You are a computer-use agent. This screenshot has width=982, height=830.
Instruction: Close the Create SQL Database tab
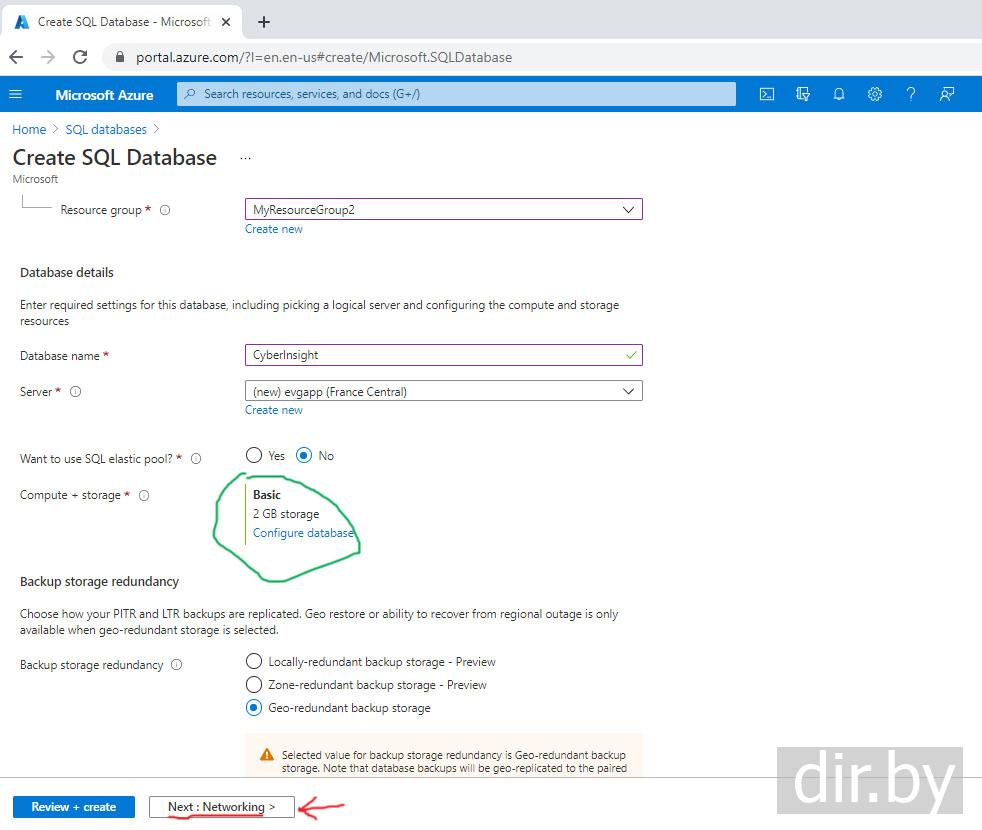pyautogui.click(x=226, y=22)
